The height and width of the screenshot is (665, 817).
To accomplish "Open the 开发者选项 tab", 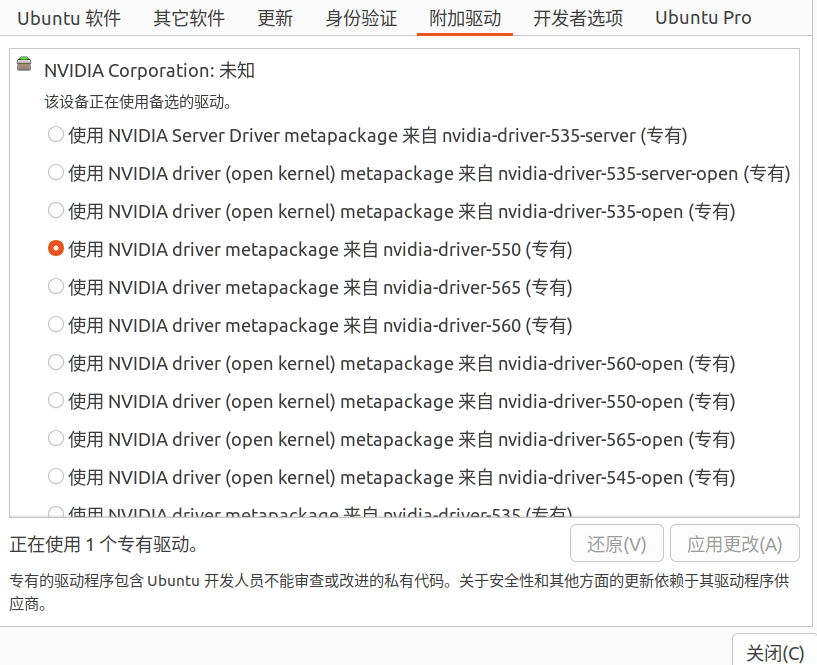I will click(578, 18).
